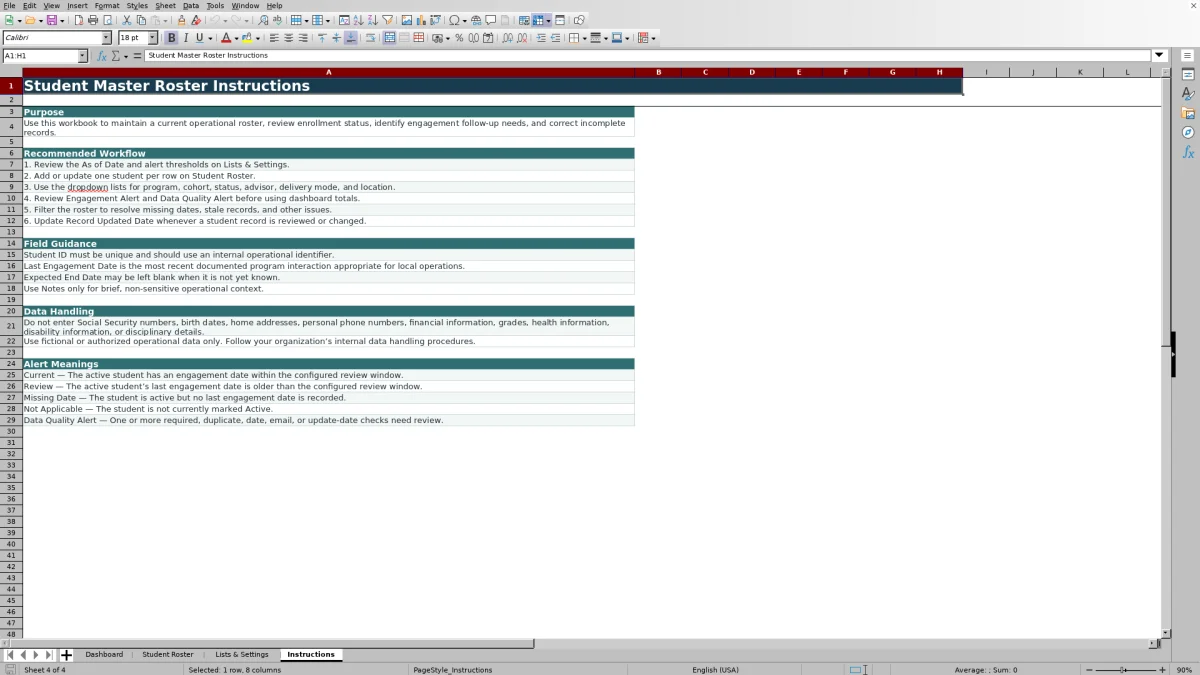Switch to the Dashboard sheet tab
This screenshot has height=675, width=1200.
pos(104,654)
